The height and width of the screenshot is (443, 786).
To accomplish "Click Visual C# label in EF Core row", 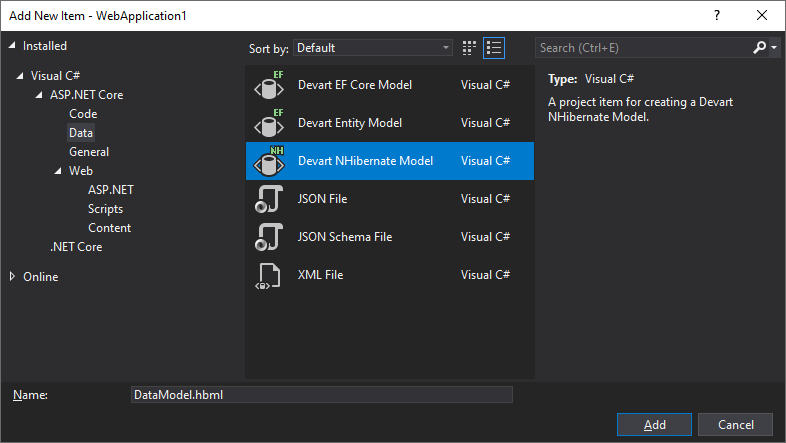I will [x=485, y=85].
